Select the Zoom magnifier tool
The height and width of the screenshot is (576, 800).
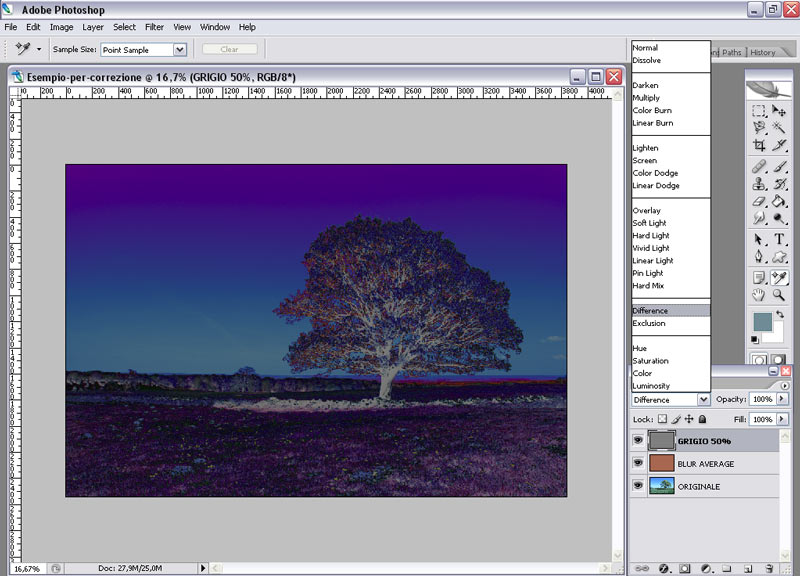pyautogui.click(x=779, y=295)
